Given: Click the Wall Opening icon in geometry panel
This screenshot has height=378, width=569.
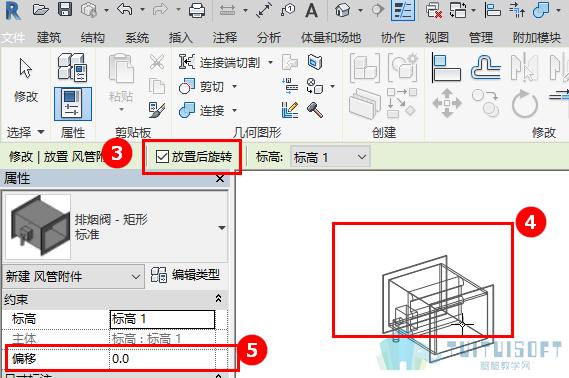Looking at the screenshot, I should tap(315, 62).
